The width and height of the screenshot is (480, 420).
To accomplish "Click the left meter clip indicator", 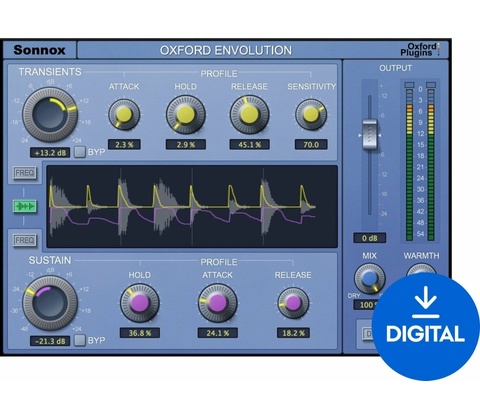I will pyautogui.click(x=409, y=85).
